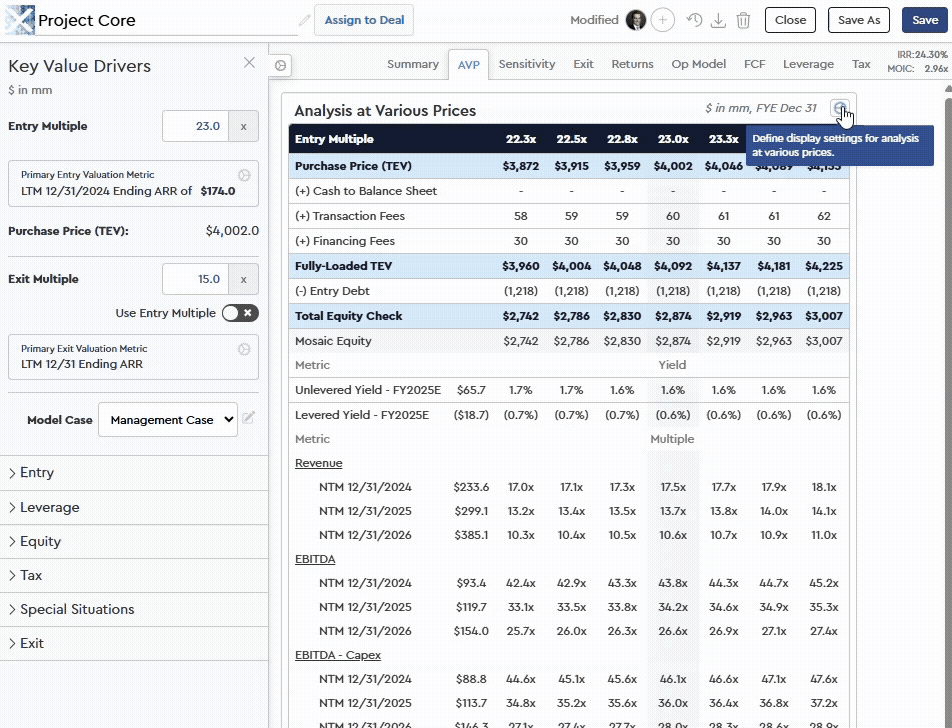The height and width of the screenshot is (728, 952).
Task: Open the Management Case dropdown
Action: pyautogui.click(x=167, y=419)
